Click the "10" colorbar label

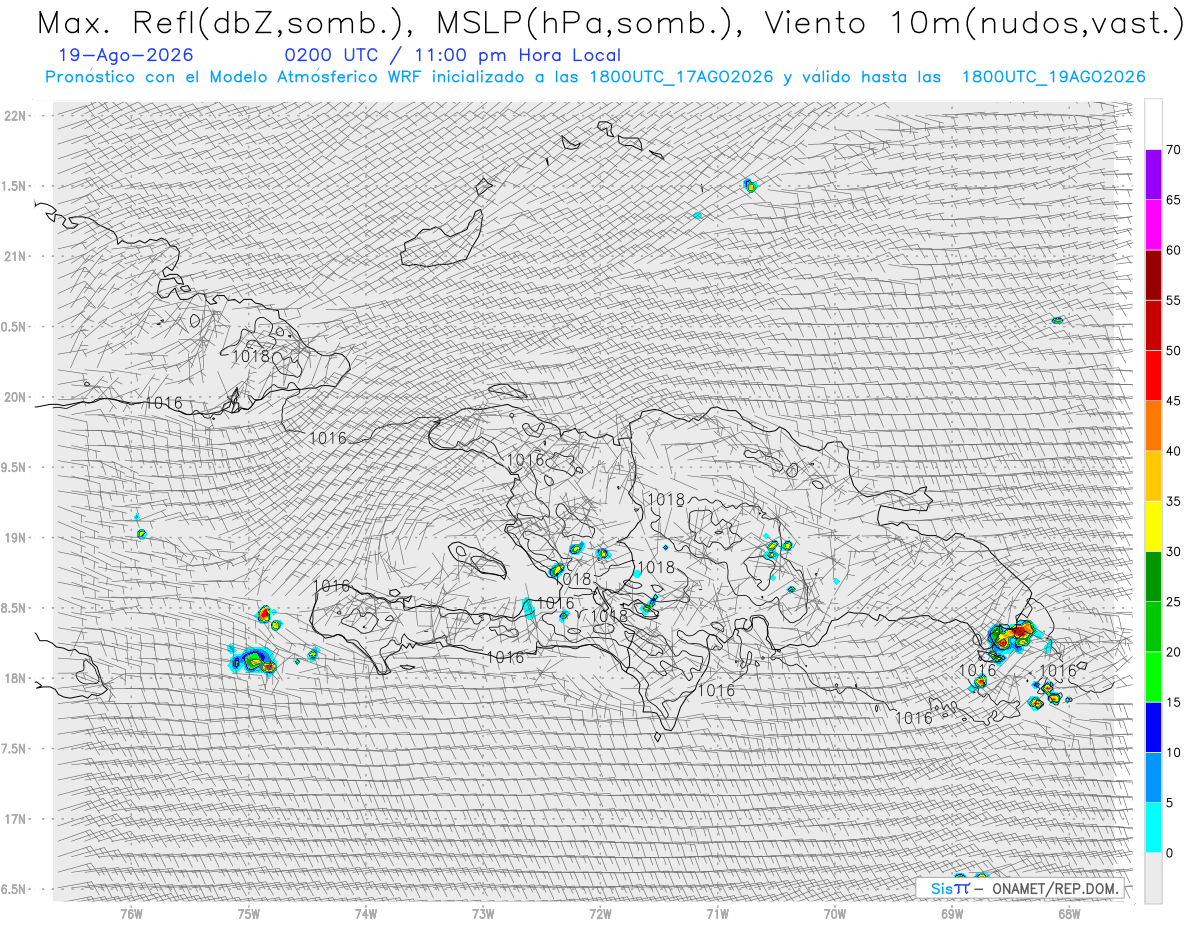coord(1173,752)
